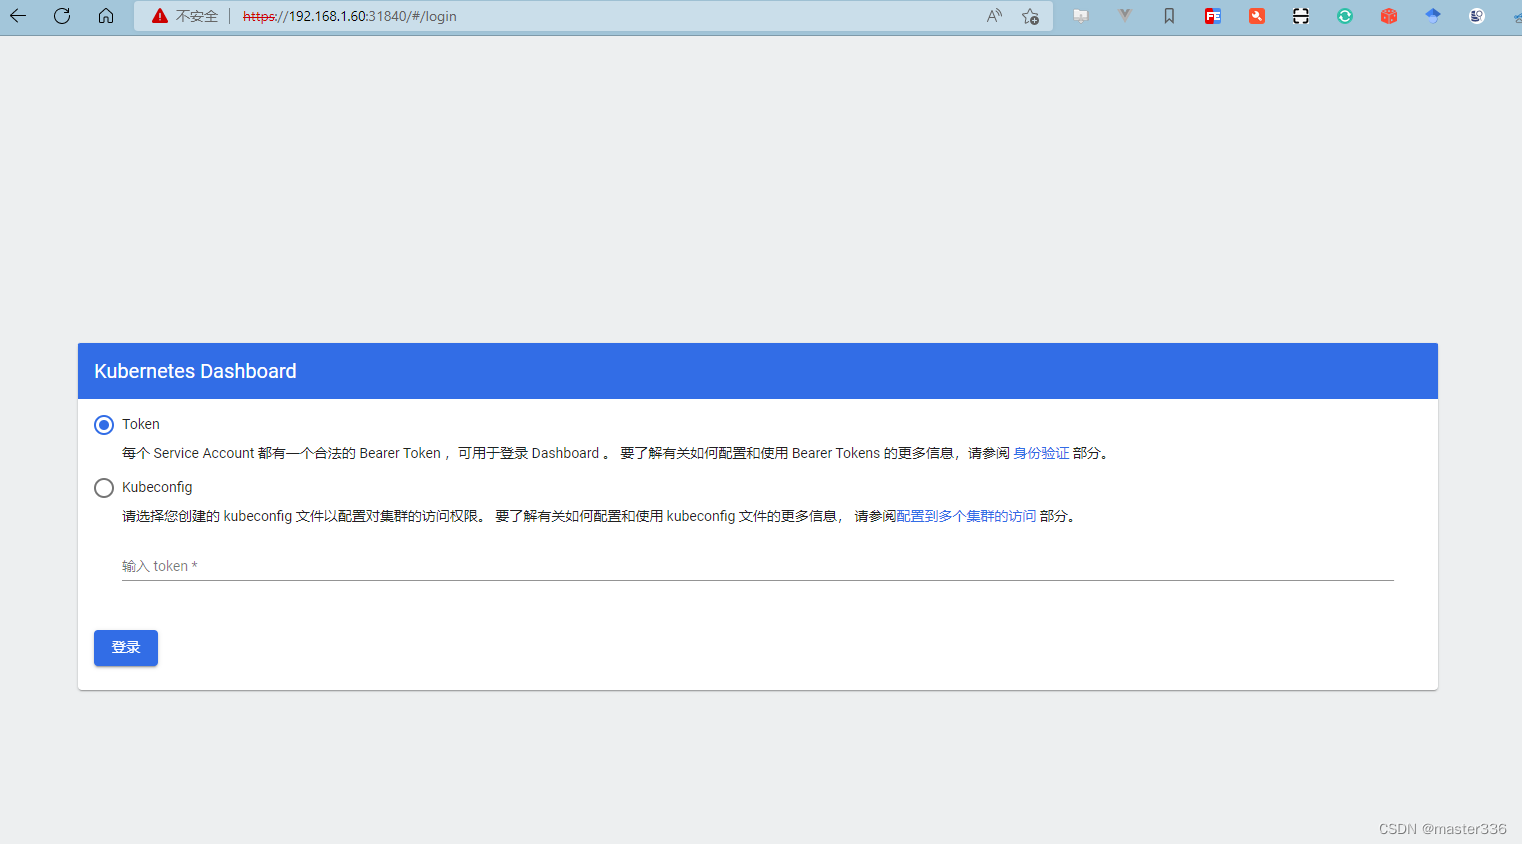Click the blue graduation cap extension icon
Image resolution: width=1522 pixels, height=844 pixels.
(x=1433, y=16)
